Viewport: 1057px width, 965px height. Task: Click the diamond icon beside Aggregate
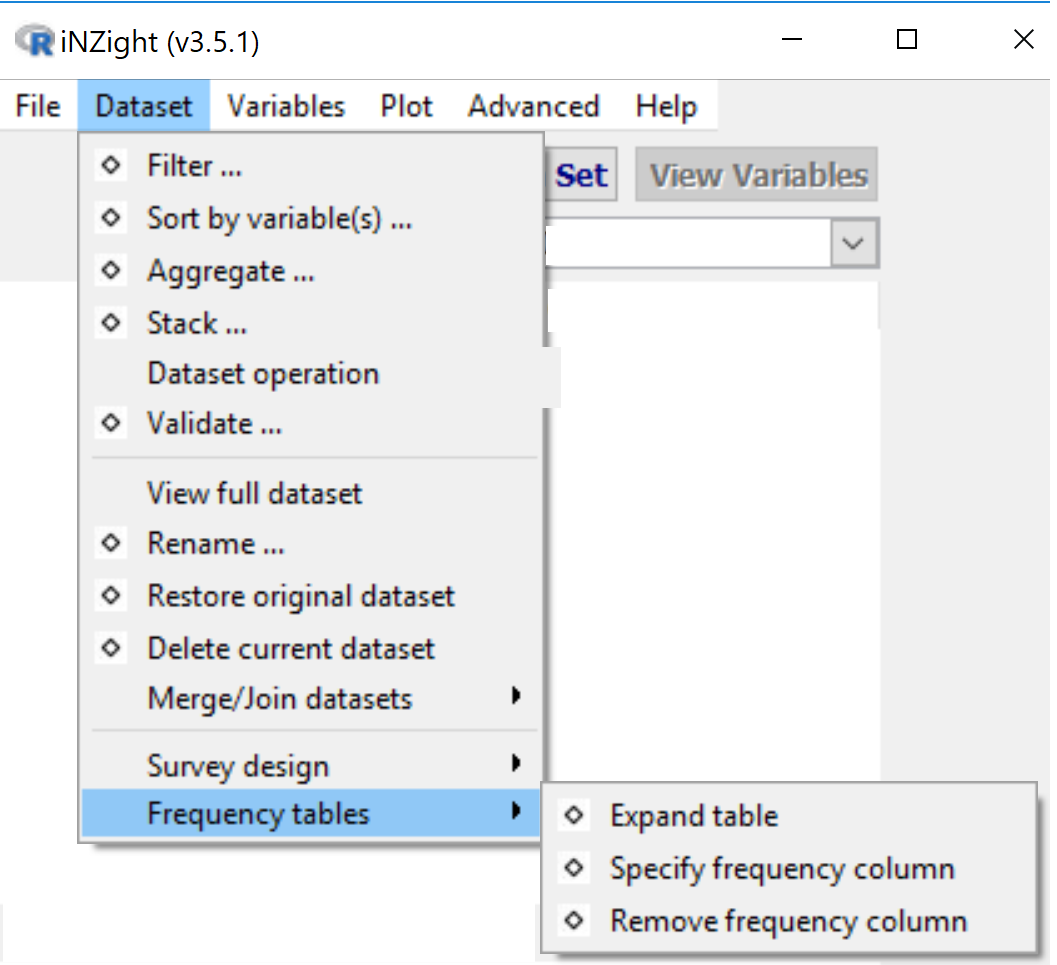click(110, 270)
